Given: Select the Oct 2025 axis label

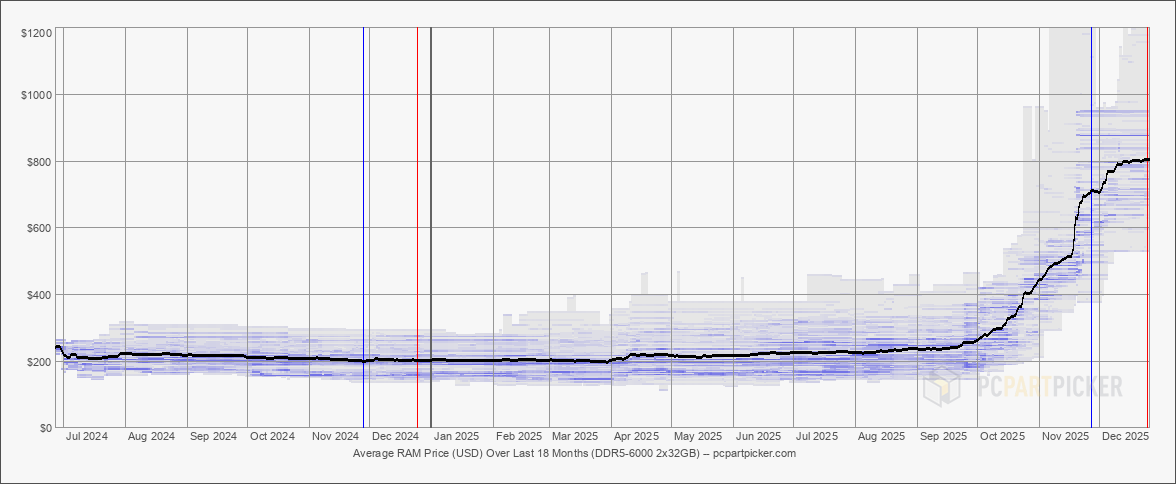Looking at the screenshot, I should click(x=1003, y=436).
